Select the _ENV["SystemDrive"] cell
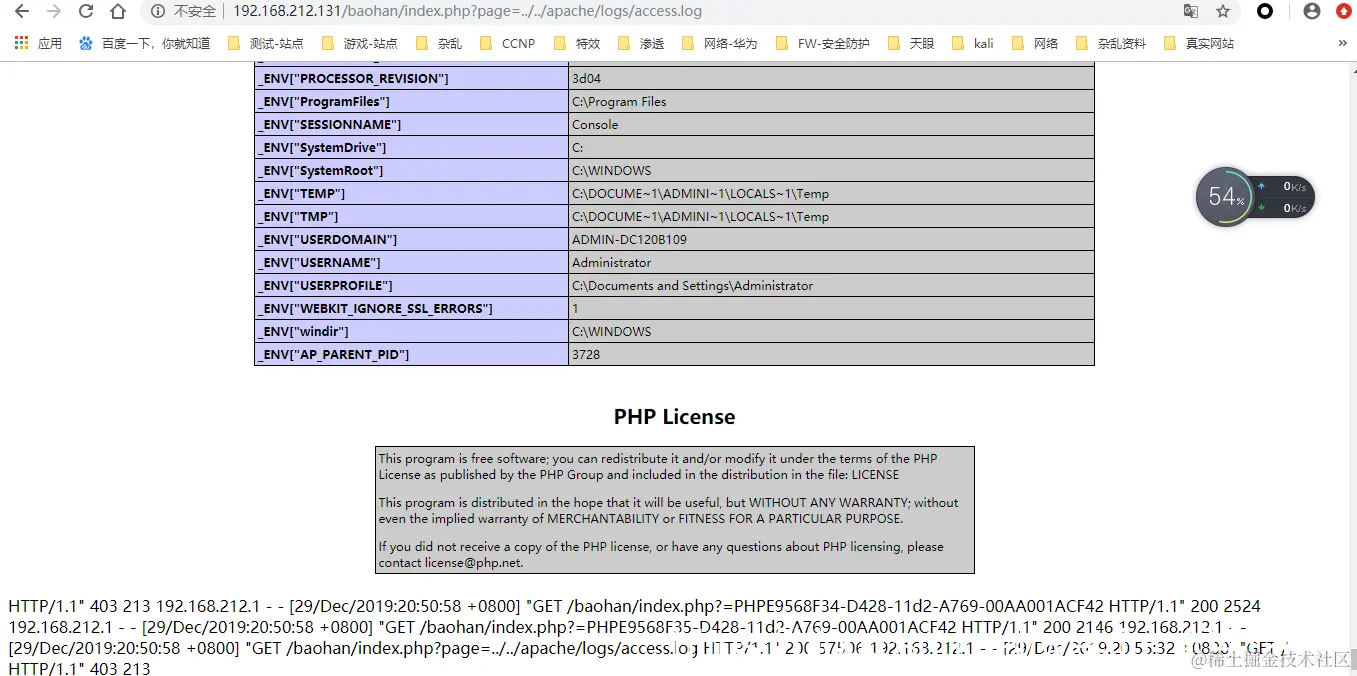The image size is (1357, 676). tap(411, 147)
